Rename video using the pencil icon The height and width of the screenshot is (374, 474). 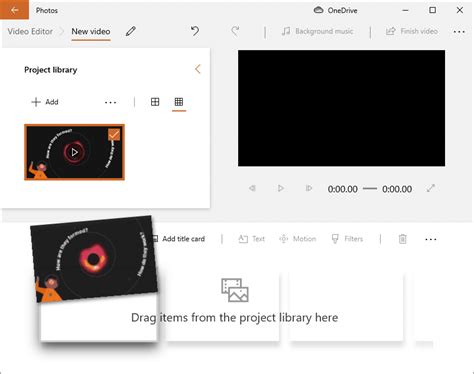pyautogui.click(x=131, y=31)
